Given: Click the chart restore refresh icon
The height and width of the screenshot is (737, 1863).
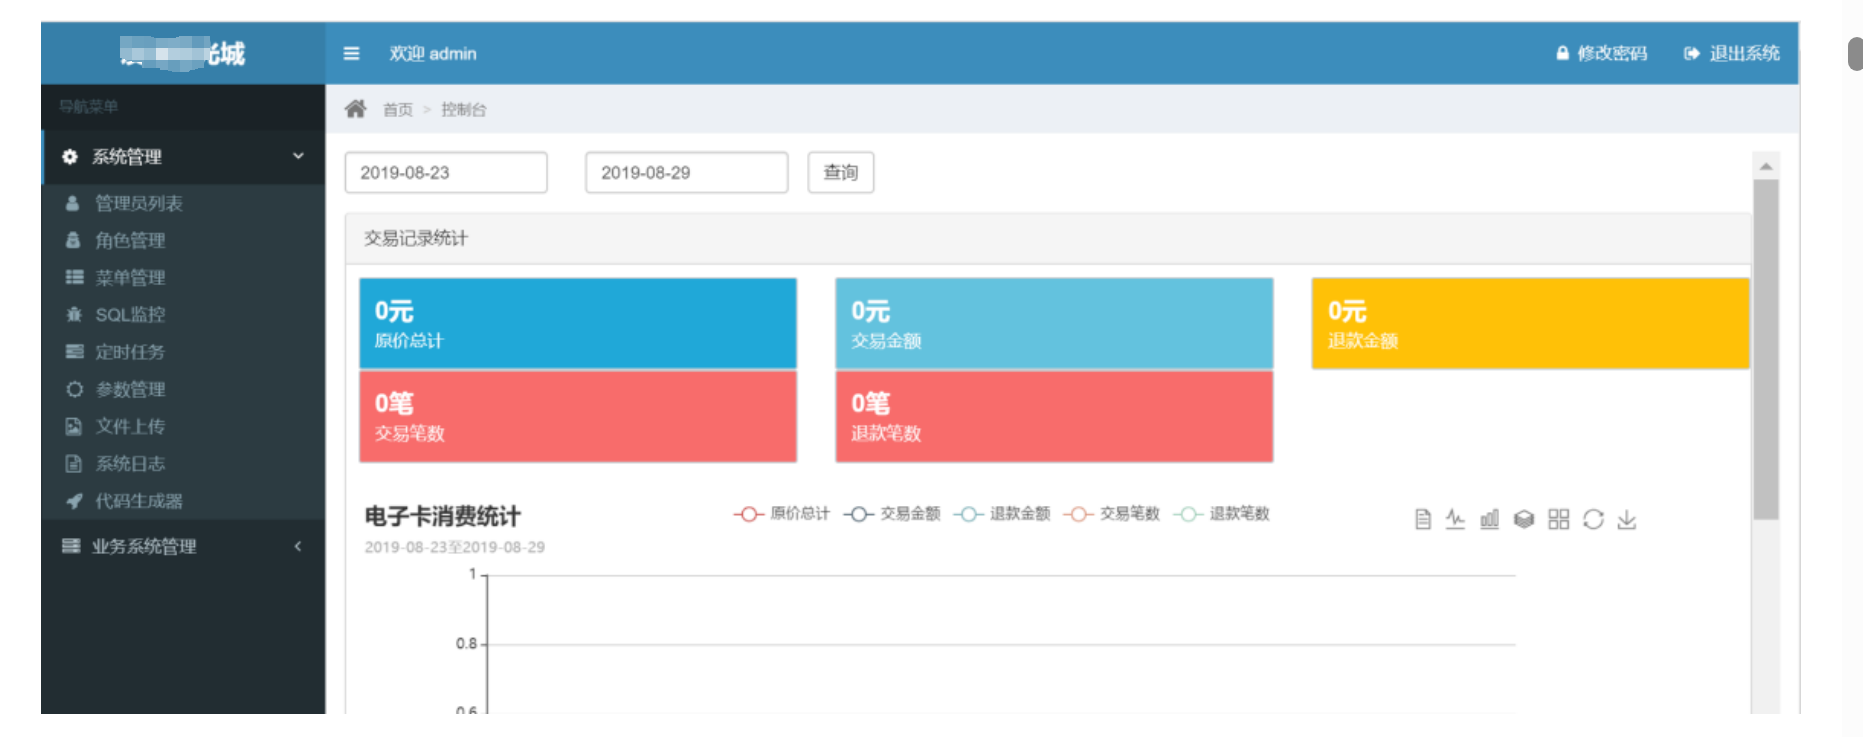Looking at the screenshot, I should pos(1593,519).
